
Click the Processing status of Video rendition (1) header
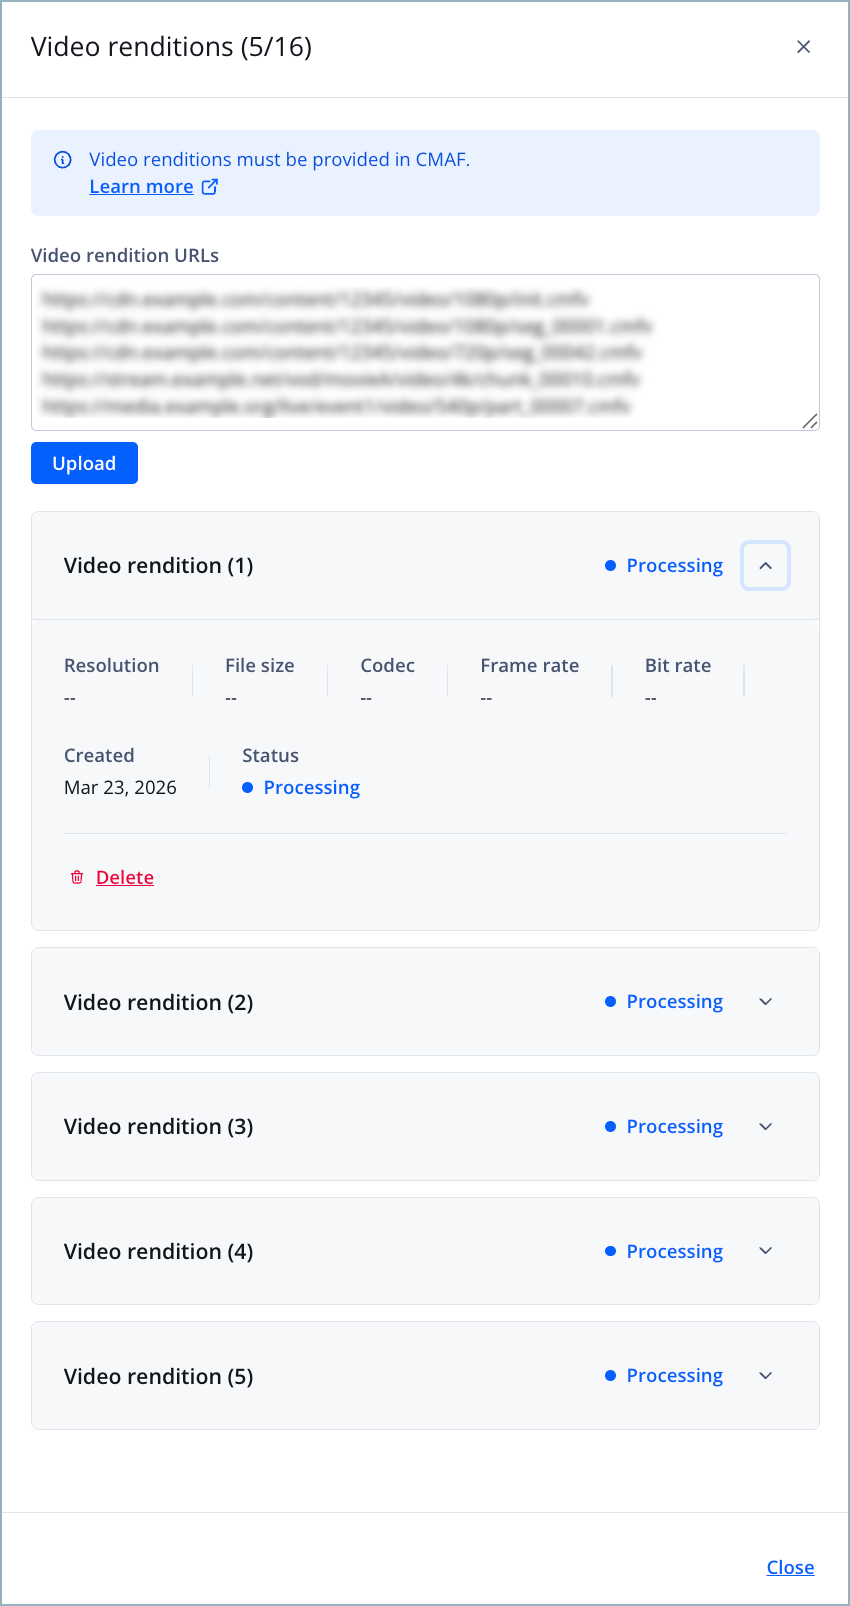point(664,566)
